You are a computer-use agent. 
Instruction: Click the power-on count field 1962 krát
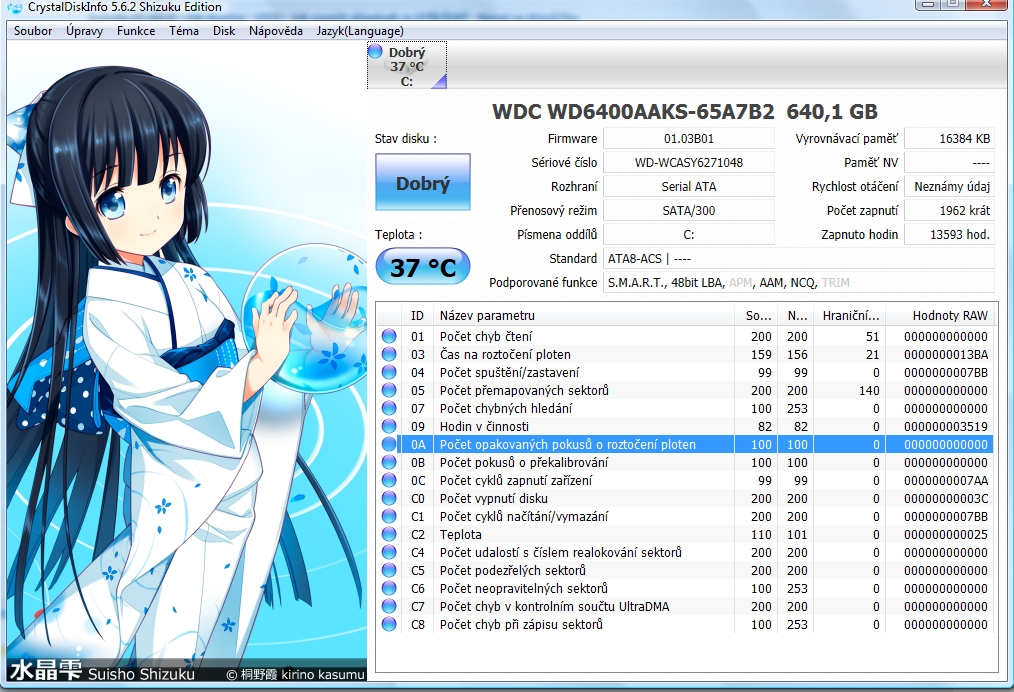[949, 210]
